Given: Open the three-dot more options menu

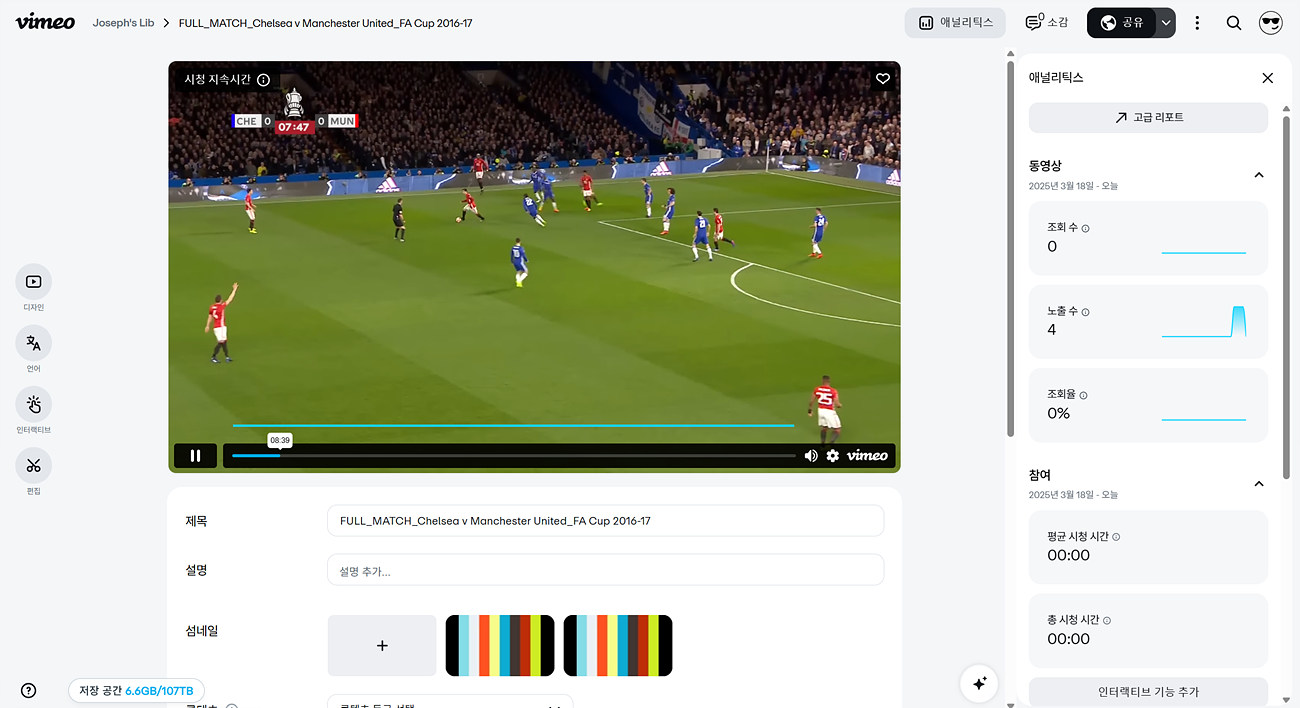Looking at the screenshot, I should tap(1197, 23).
